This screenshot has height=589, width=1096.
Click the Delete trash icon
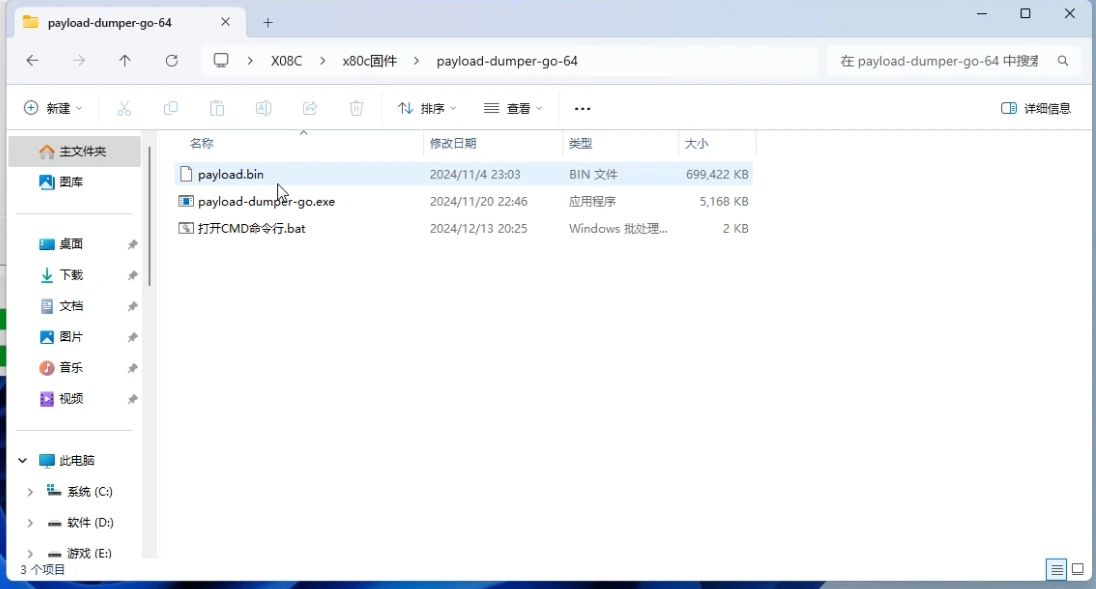coord(356,108)
